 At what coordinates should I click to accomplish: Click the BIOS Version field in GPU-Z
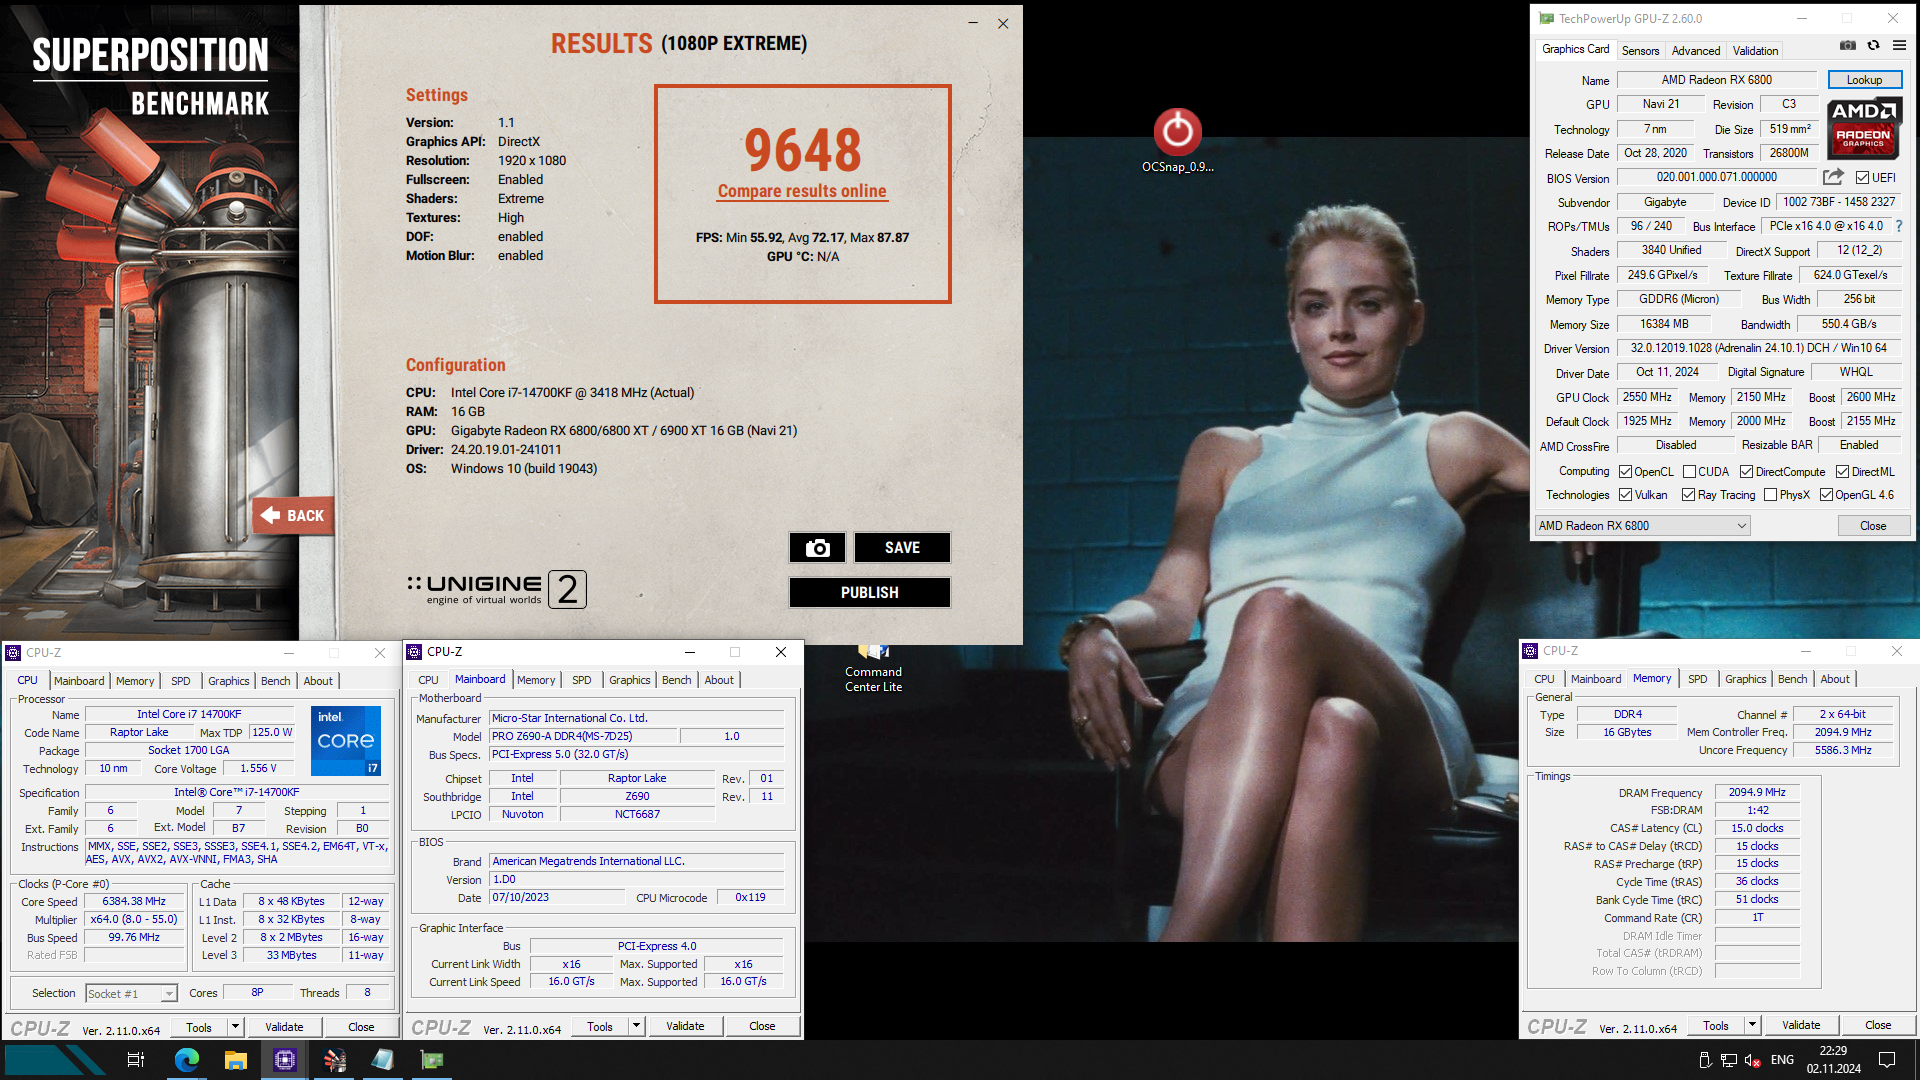pos(1716,177)
